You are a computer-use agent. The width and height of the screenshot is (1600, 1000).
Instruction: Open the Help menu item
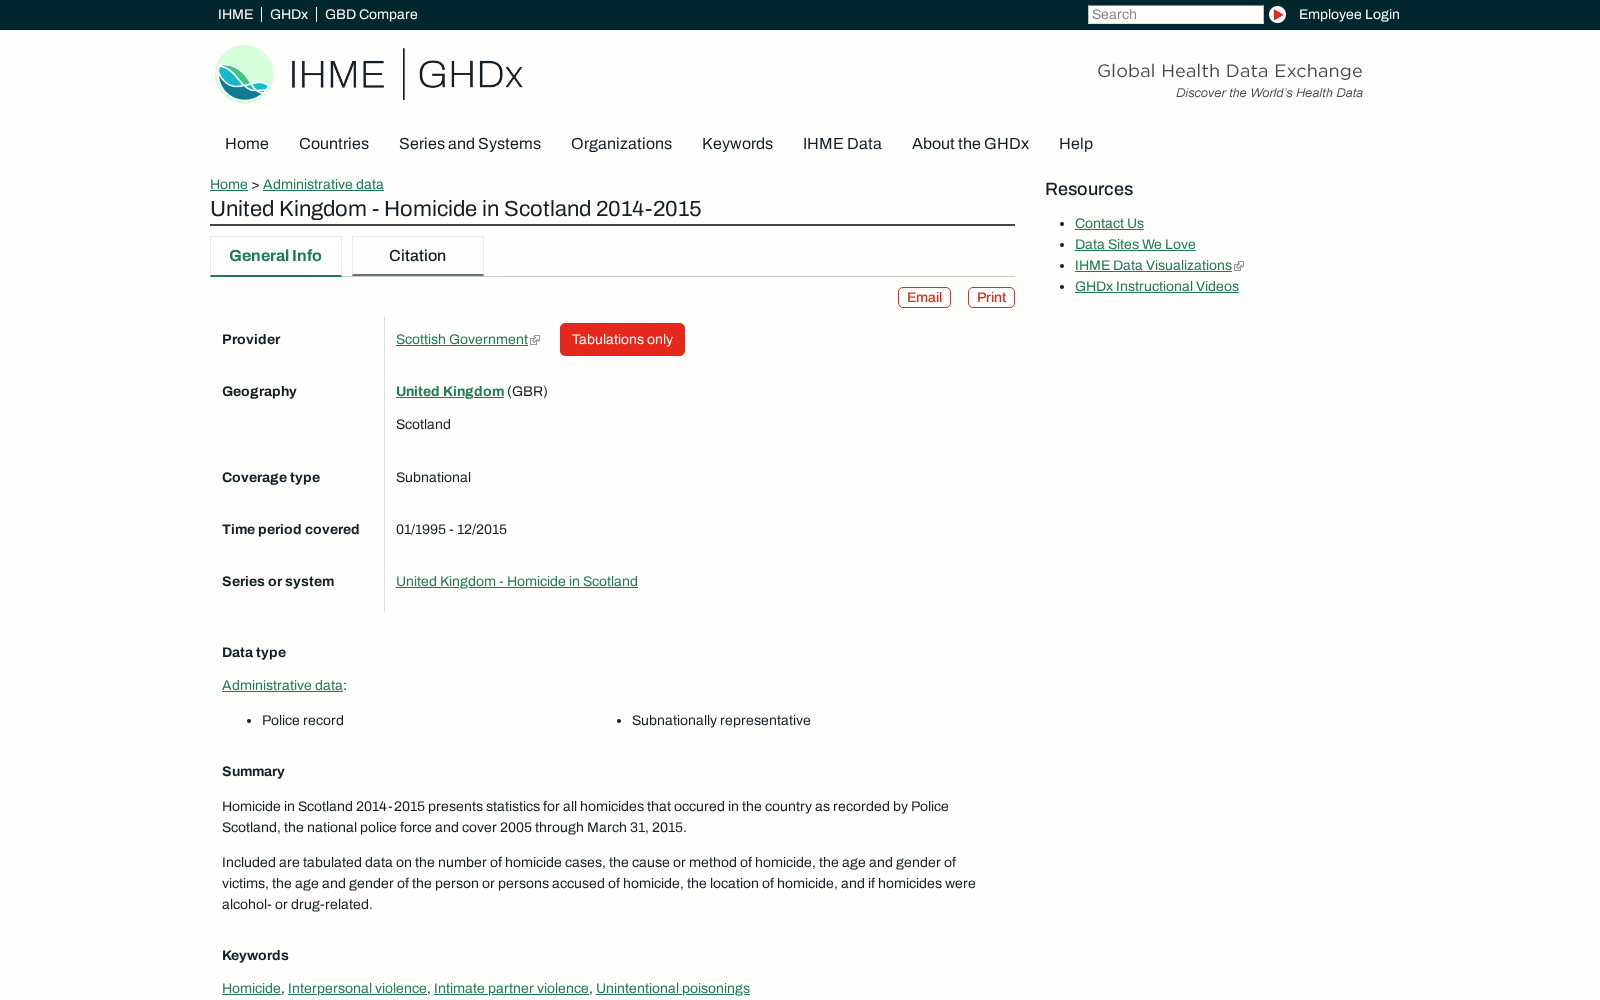pyautogui.click(x=1076, y=143)
